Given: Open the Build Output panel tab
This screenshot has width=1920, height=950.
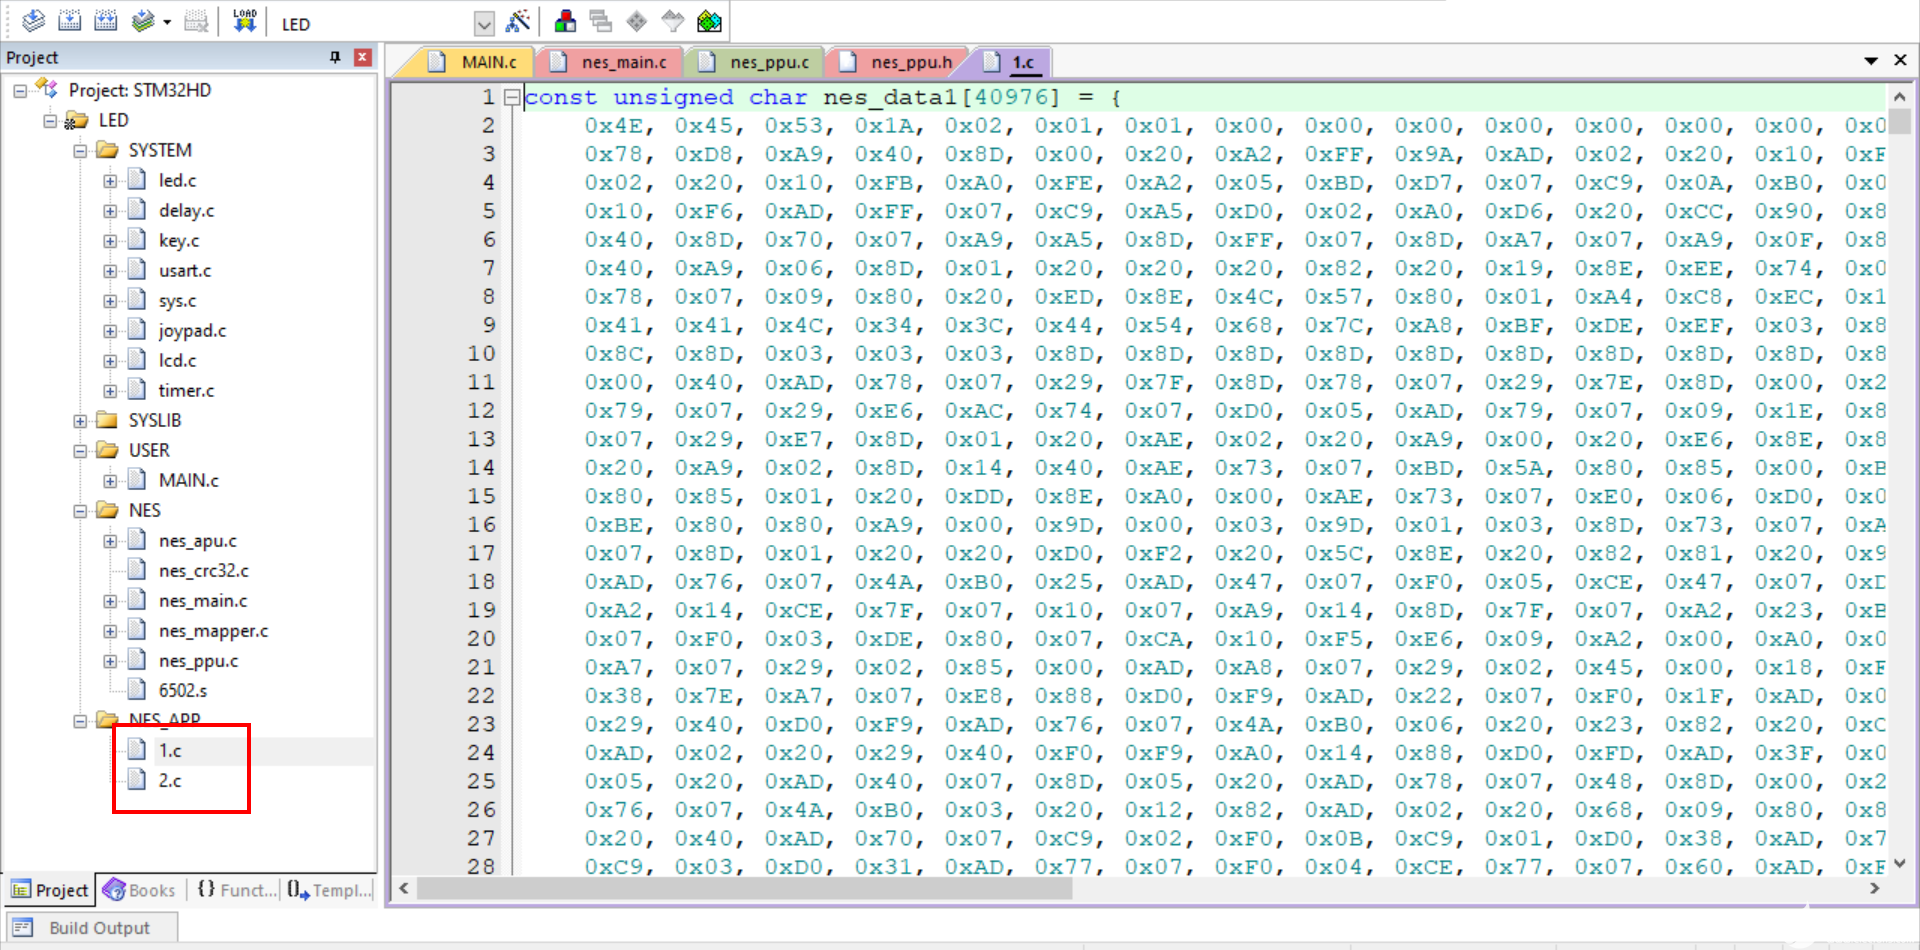Looking at the screenshot, I should click(x=92, y=928).
